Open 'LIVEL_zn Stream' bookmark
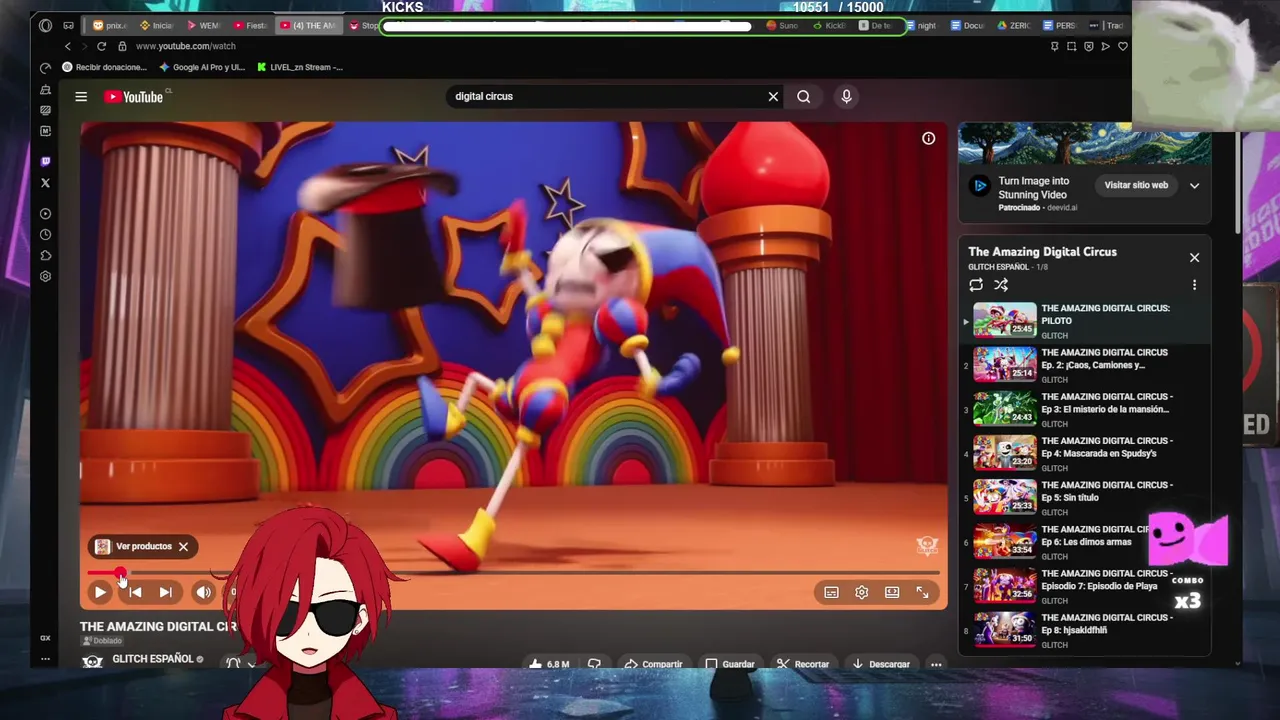 click(x=300, y=67)
